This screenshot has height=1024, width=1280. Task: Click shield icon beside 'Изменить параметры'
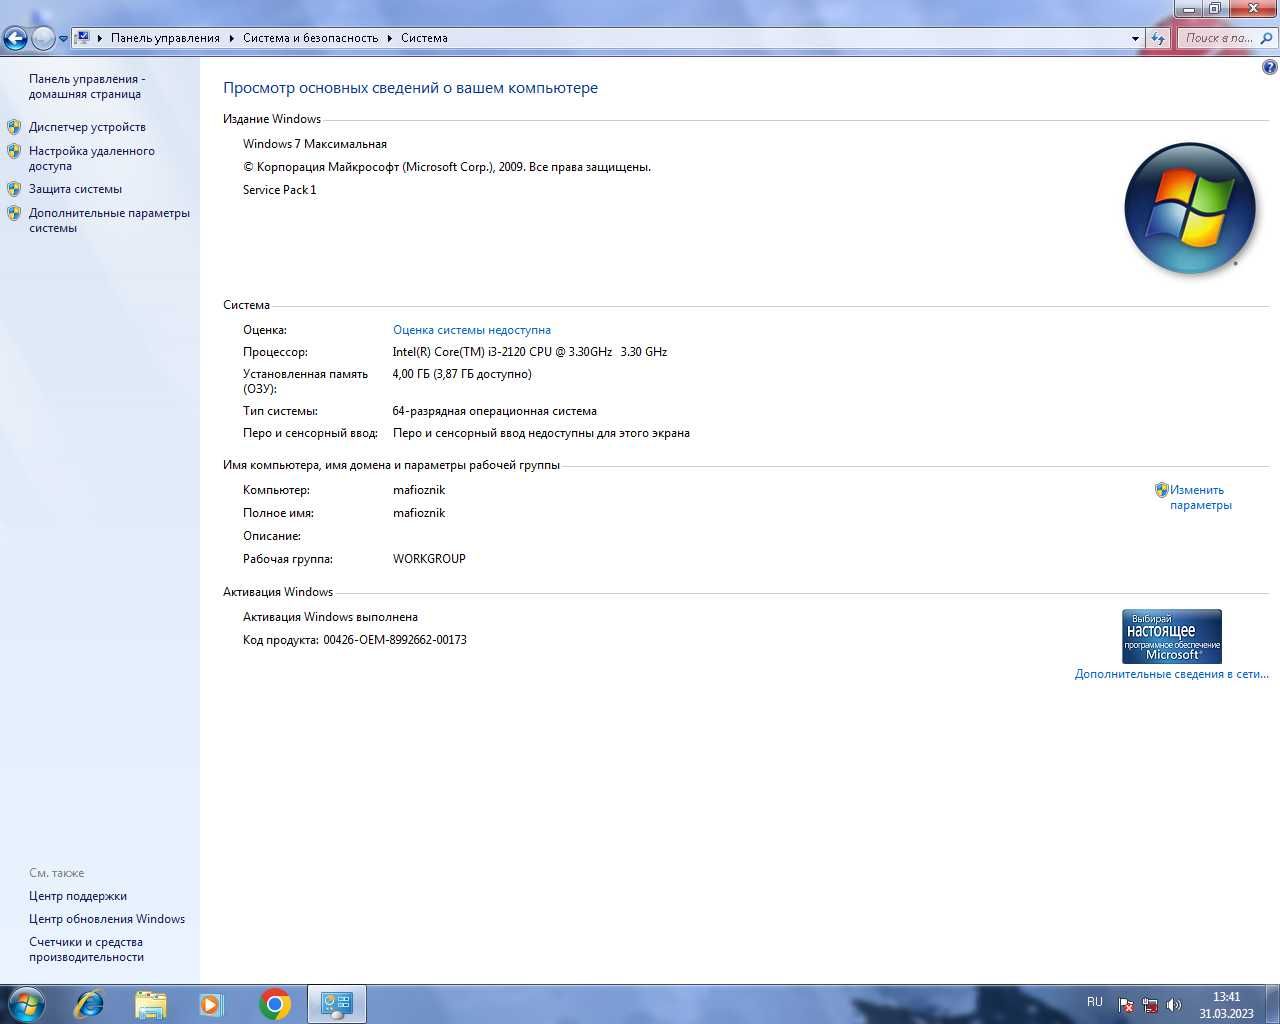(1161, 490)
